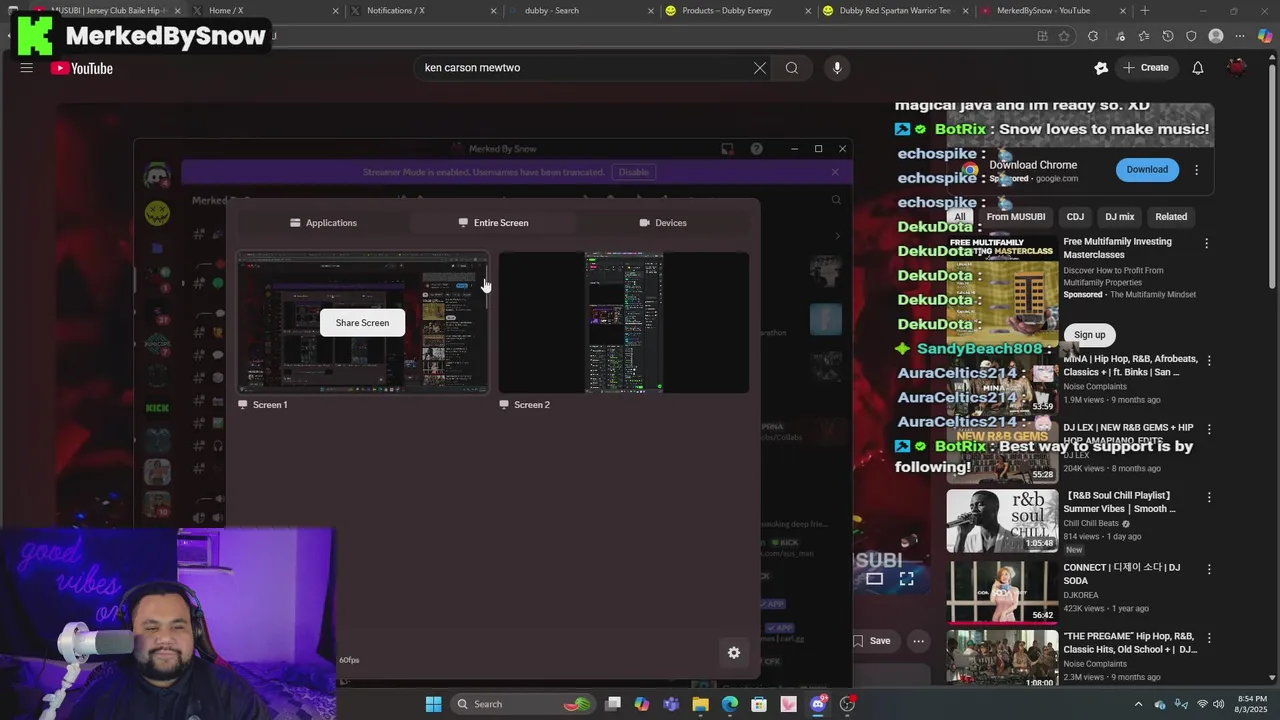Open the CONNECT DJ SODA video thumbnail
The height and width of the screenshot is (720, 1280).
tap(1001, 591)
